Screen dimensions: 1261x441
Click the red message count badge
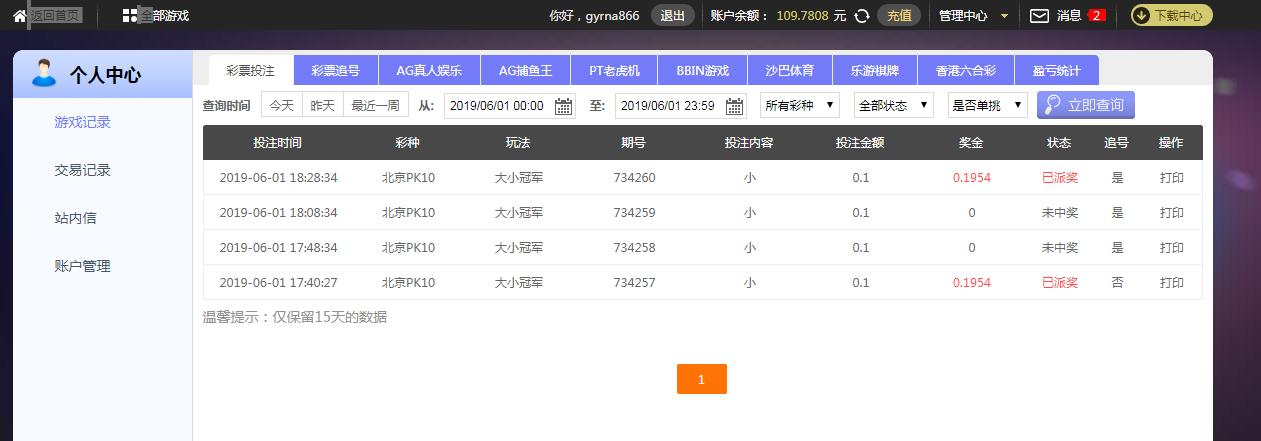point(1096,16)
